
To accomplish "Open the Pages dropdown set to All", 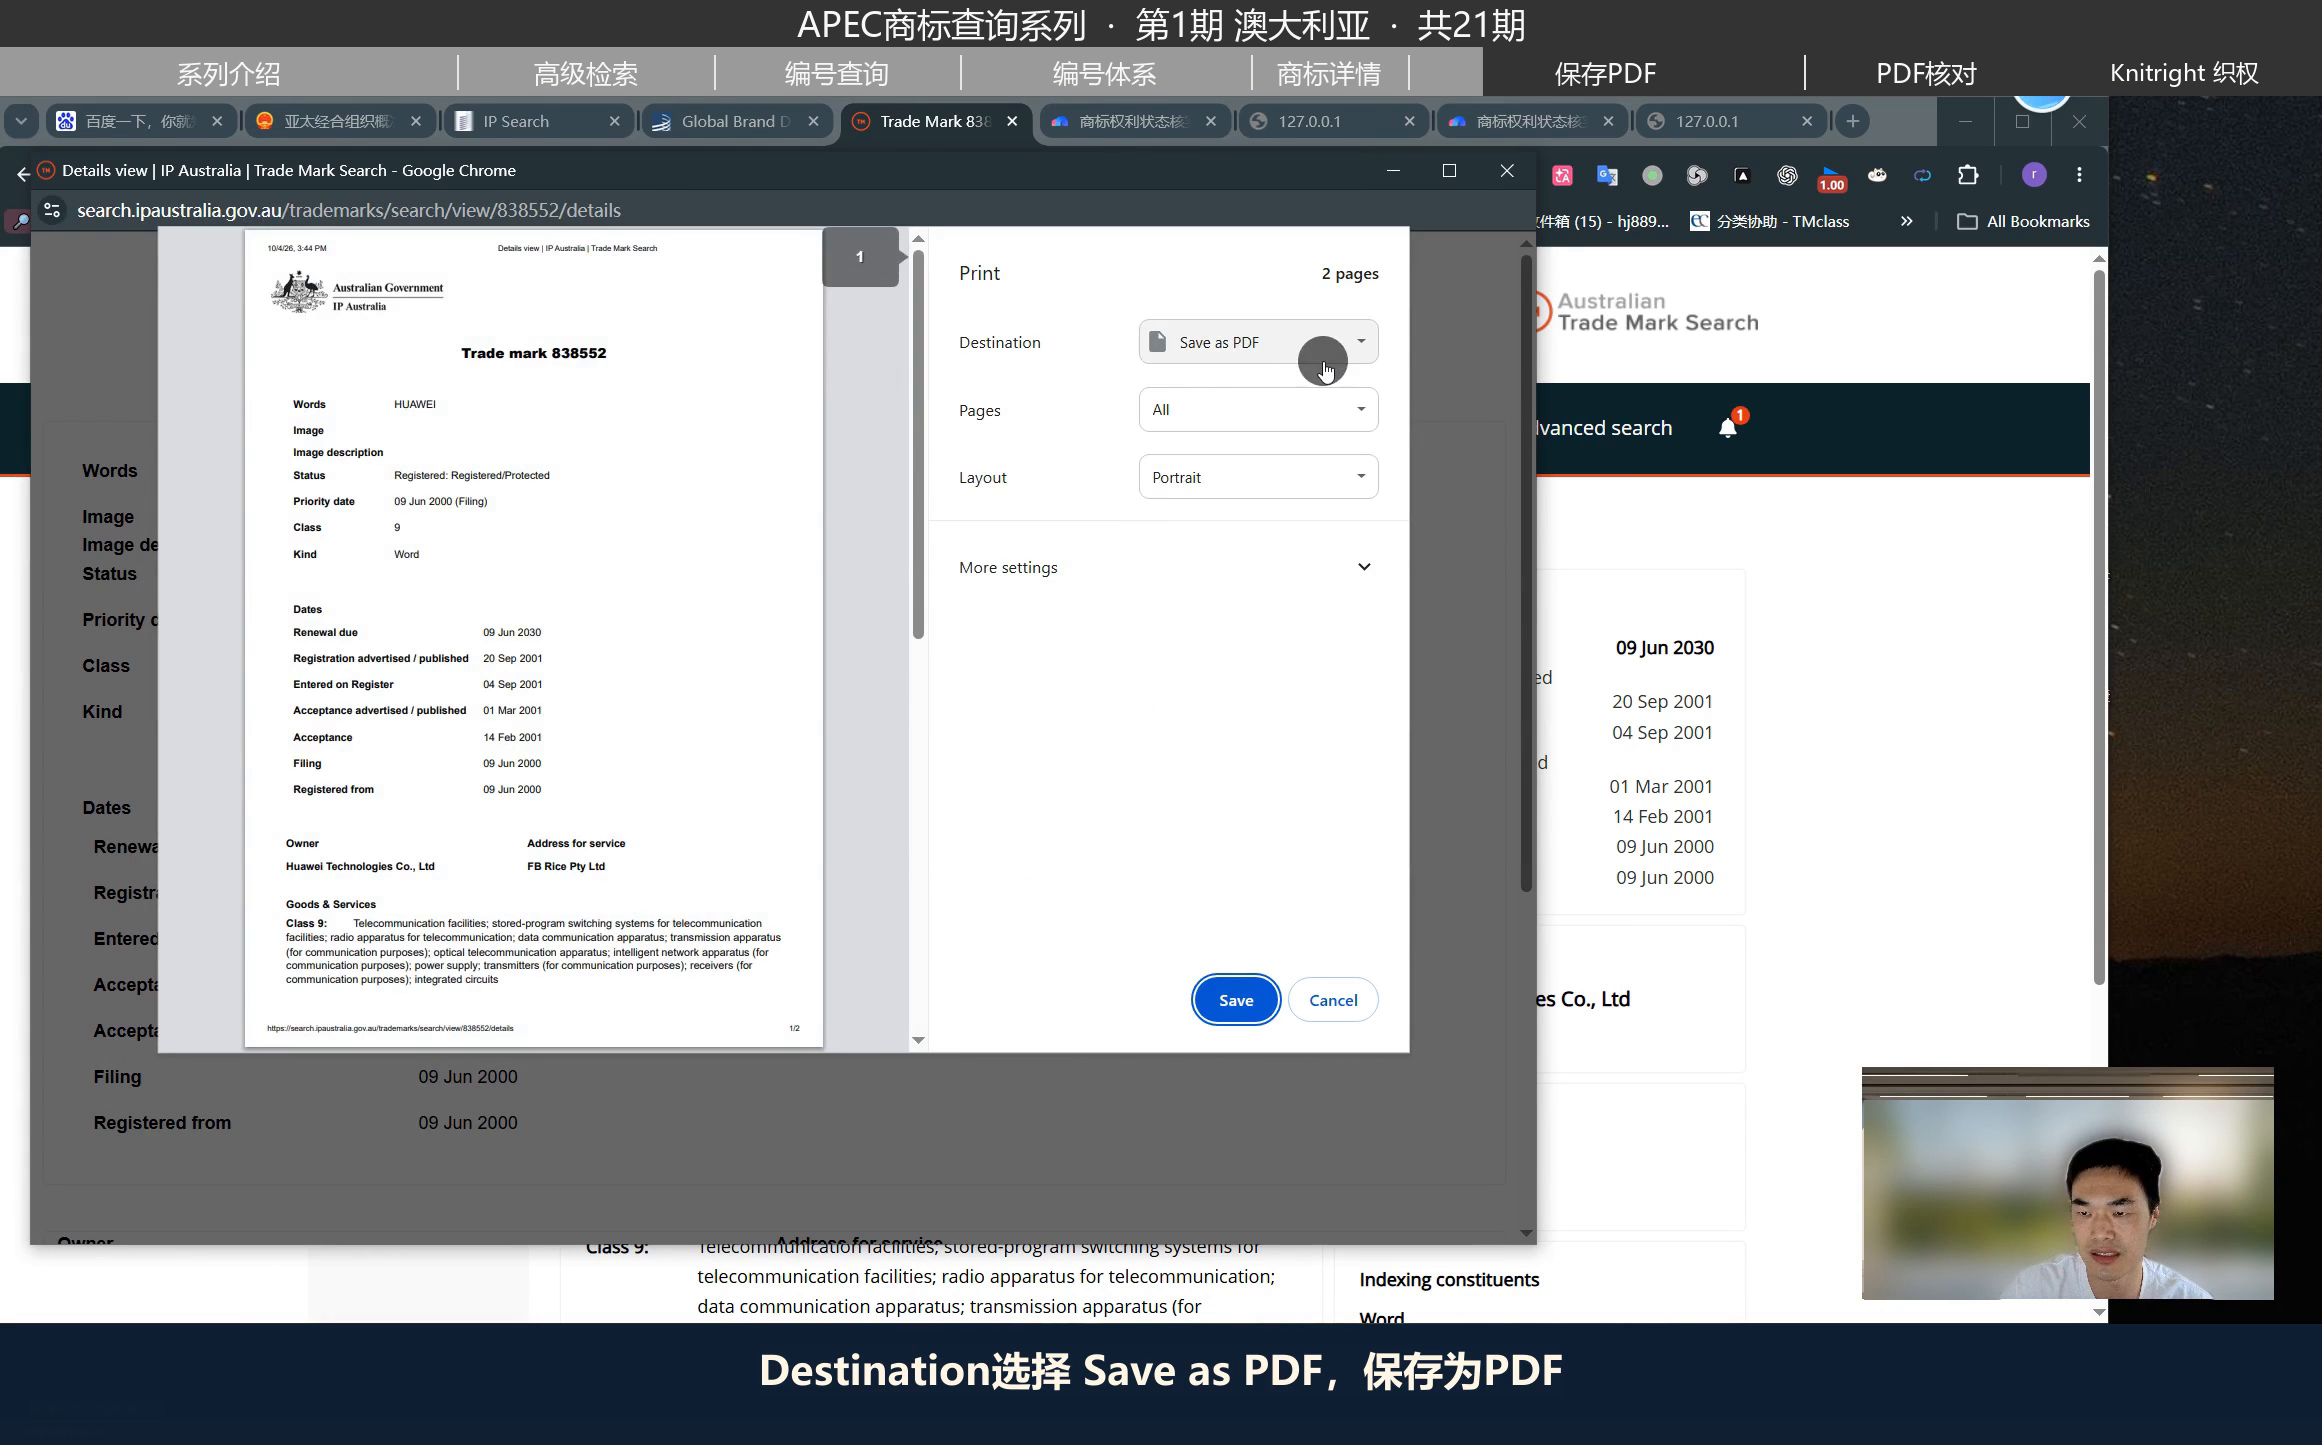I will (x=1258, y=410).
